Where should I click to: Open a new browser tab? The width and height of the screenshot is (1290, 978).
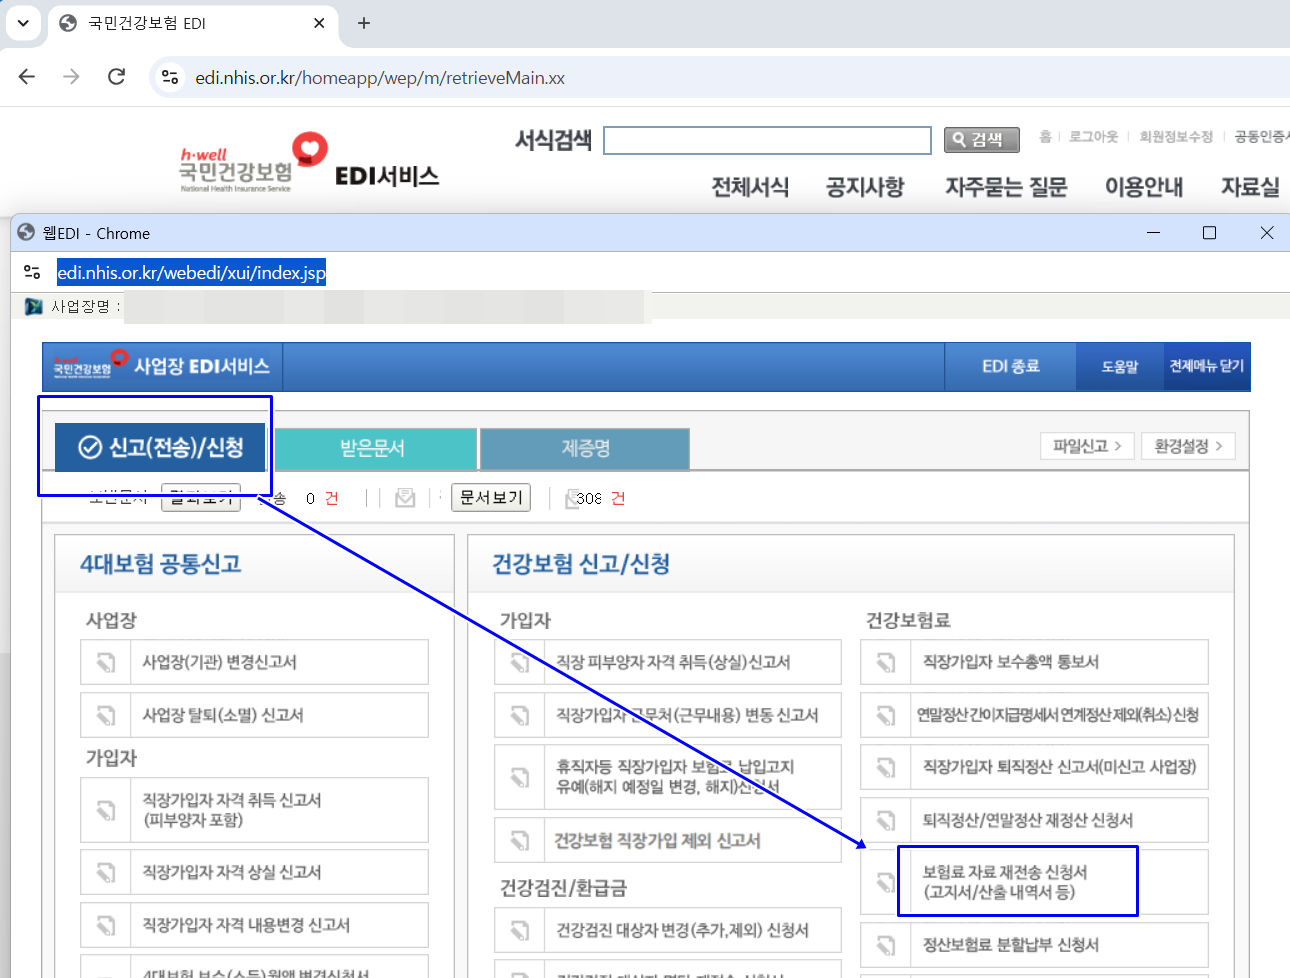pos(364,23)
